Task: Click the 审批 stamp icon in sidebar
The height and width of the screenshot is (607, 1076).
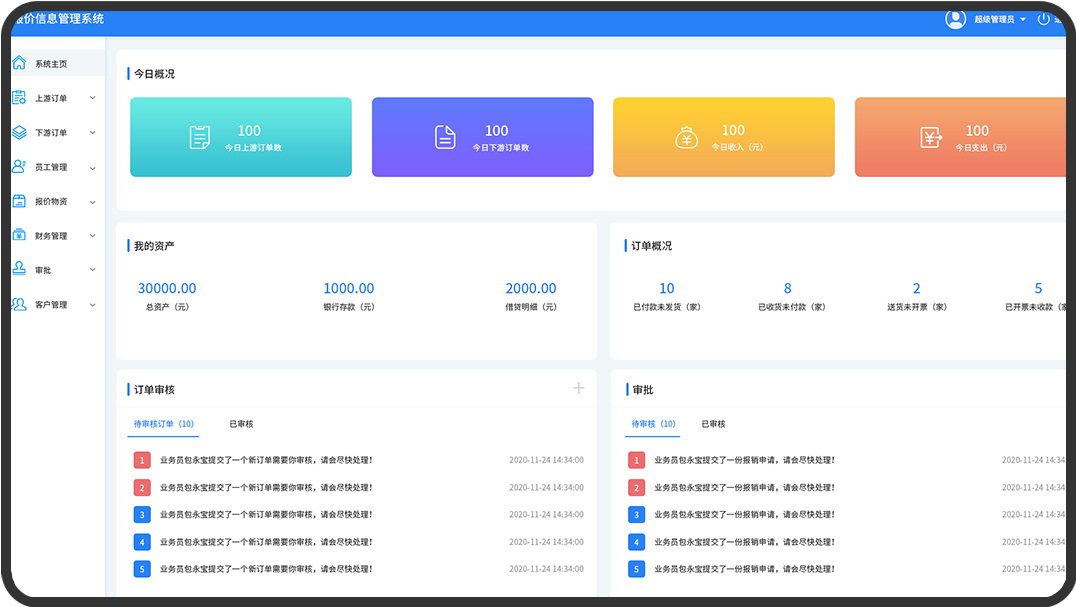Action: (19, 270)
